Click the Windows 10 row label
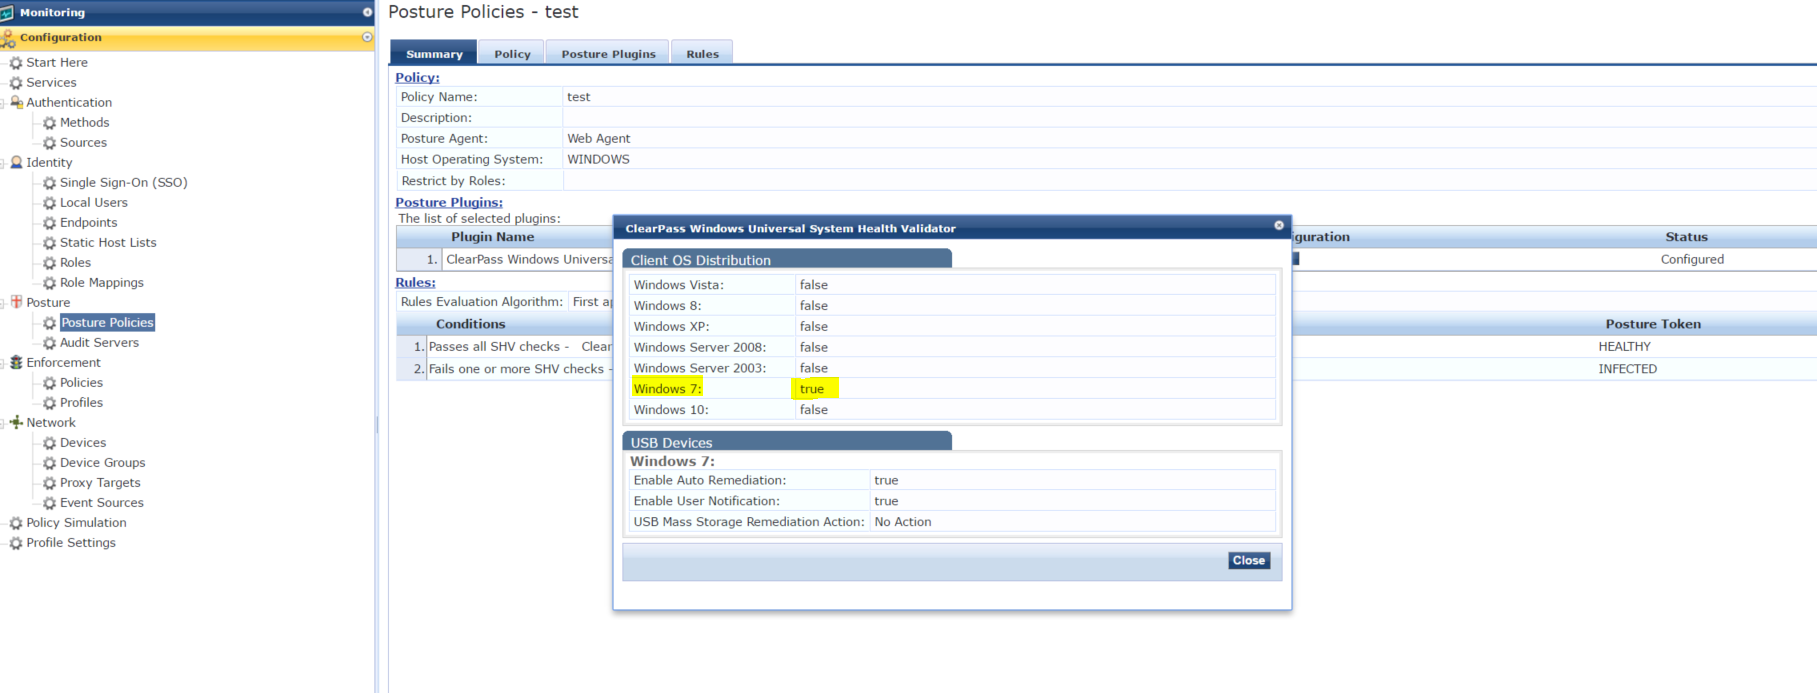Screen dimensions: 1817x693 click(671, 410)
